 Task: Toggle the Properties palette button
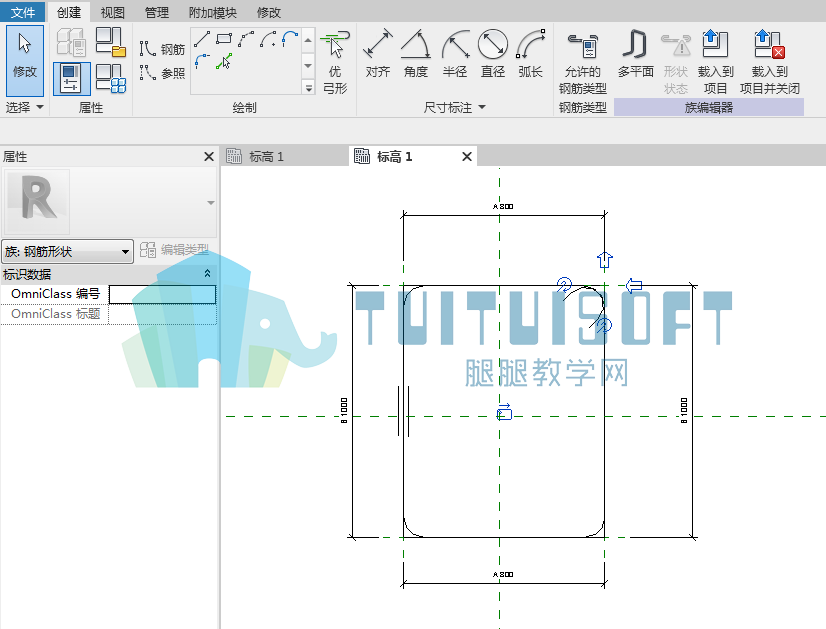pos(71,78)
